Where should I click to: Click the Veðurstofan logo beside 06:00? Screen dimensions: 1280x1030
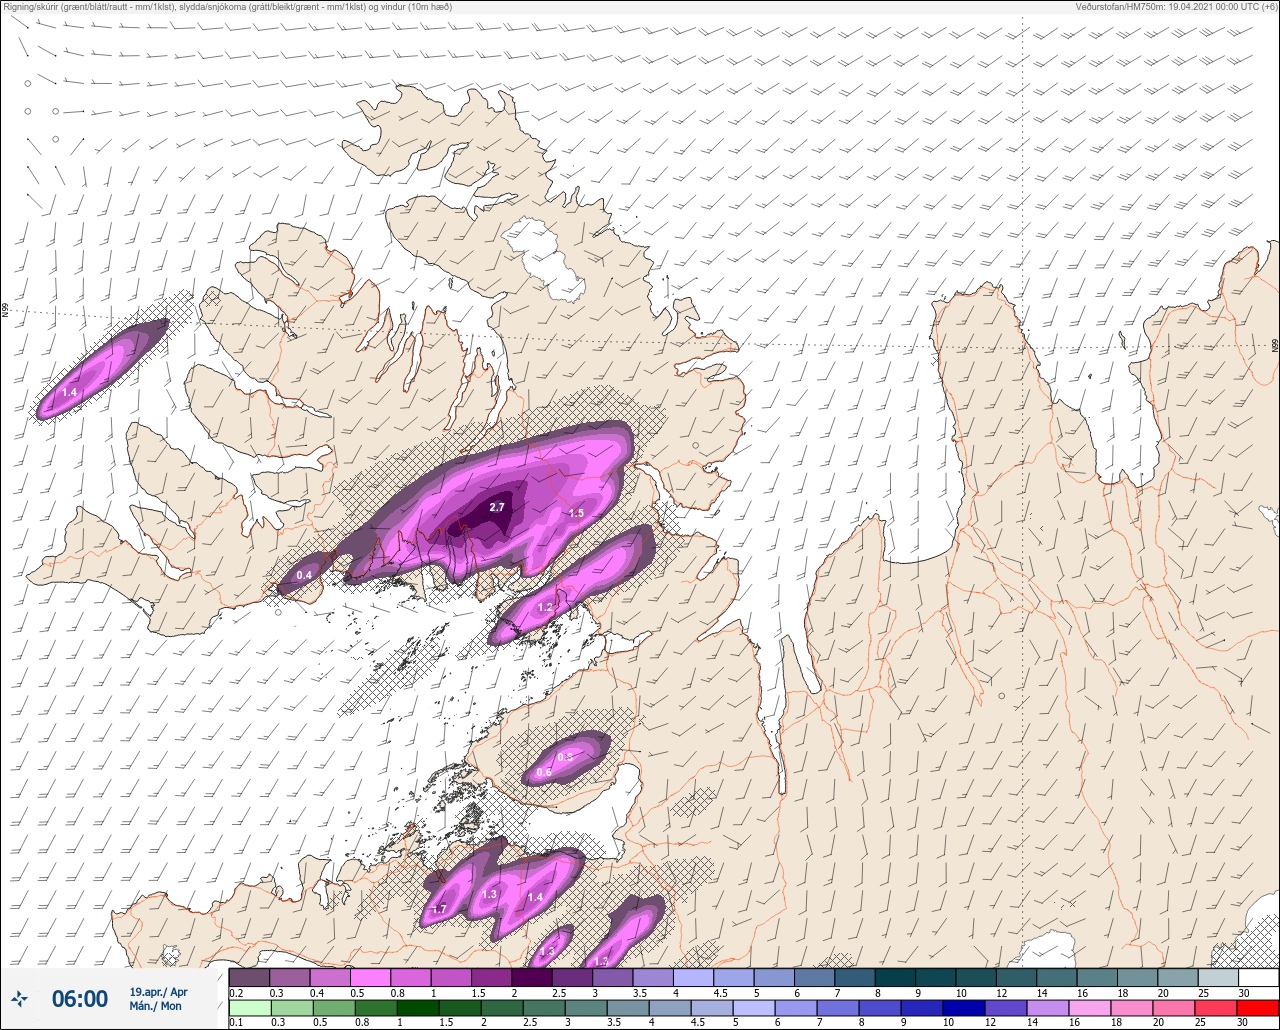pyautogui.click(x=20, y=998)
